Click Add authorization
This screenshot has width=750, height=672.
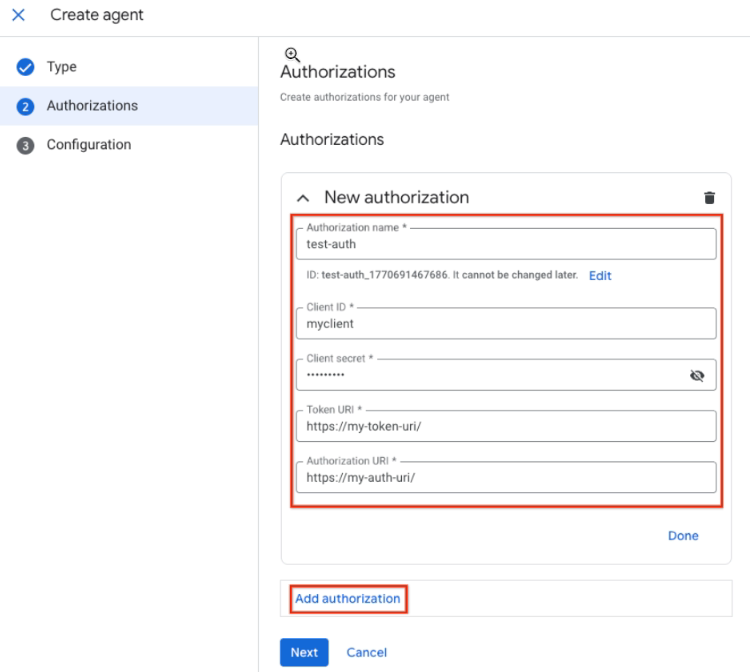(x=347, y=599)
